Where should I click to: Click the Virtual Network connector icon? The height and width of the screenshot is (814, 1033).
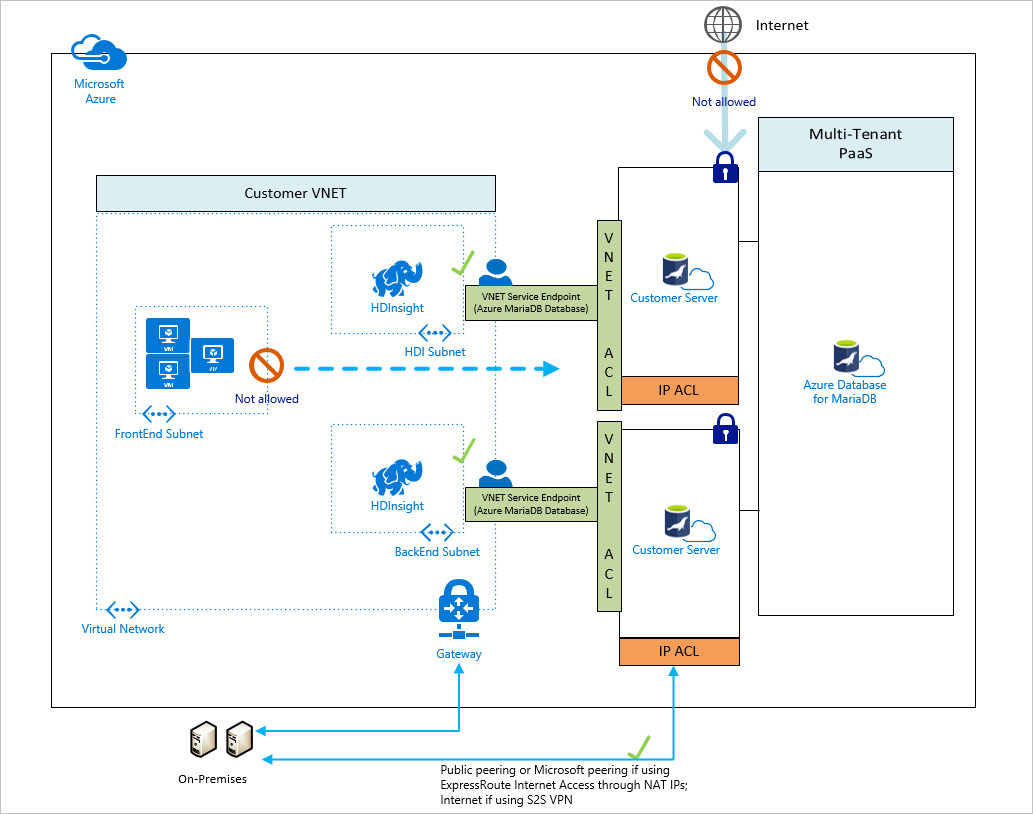click(x=123, y=609)
